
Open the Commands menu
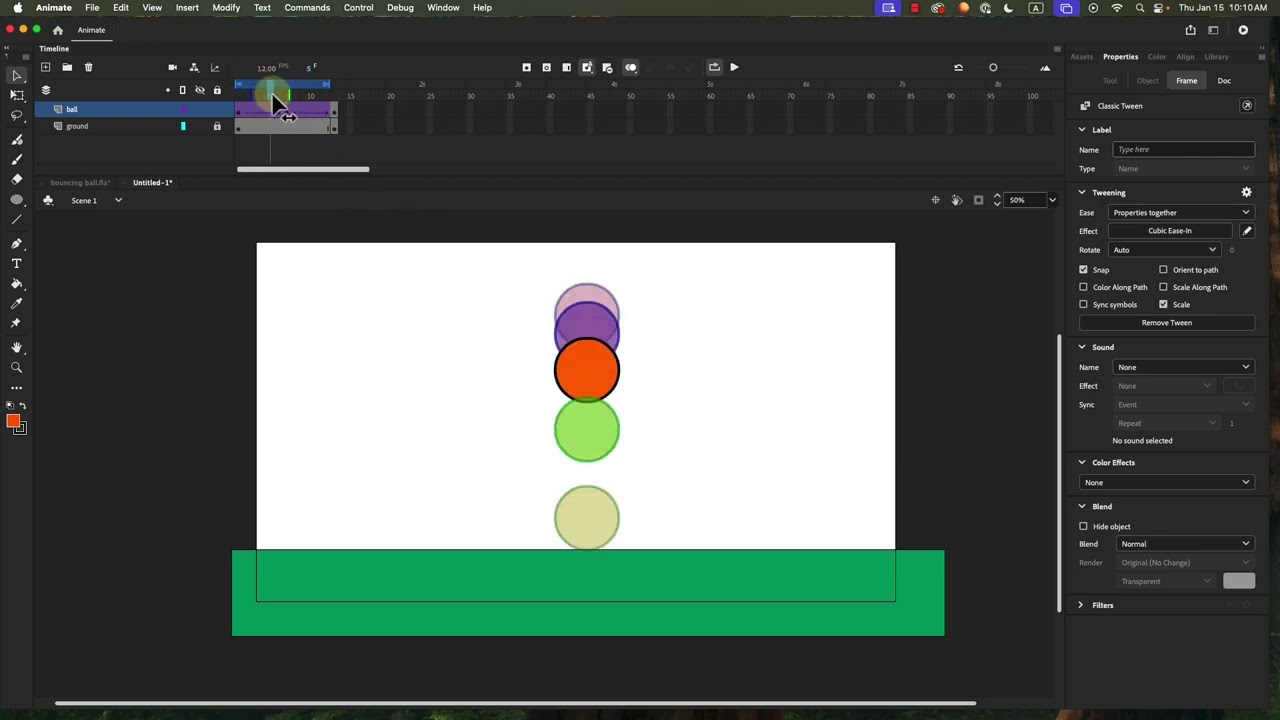coord(307,8)
